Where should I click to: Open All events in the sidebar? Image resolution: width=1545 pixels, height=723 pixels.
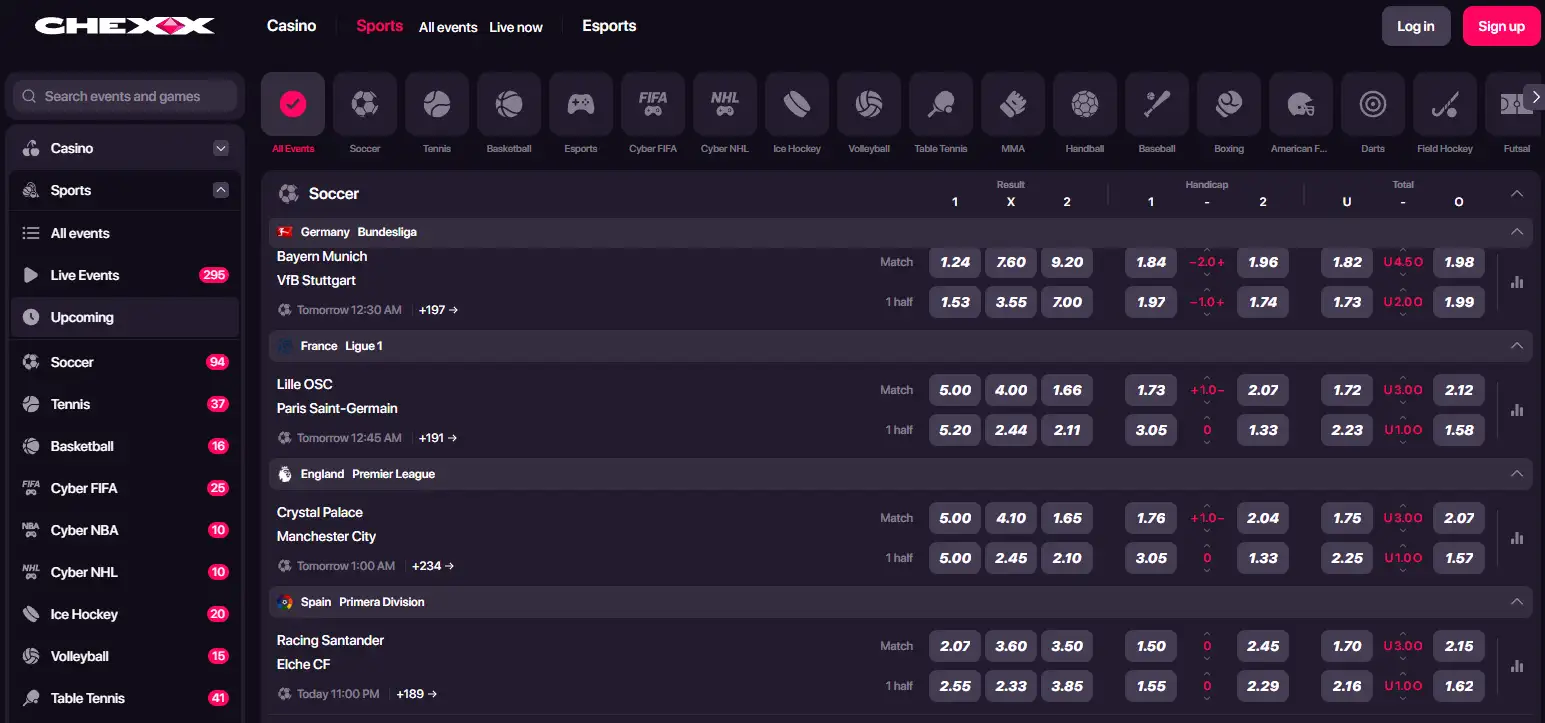(x=125, y=233)
